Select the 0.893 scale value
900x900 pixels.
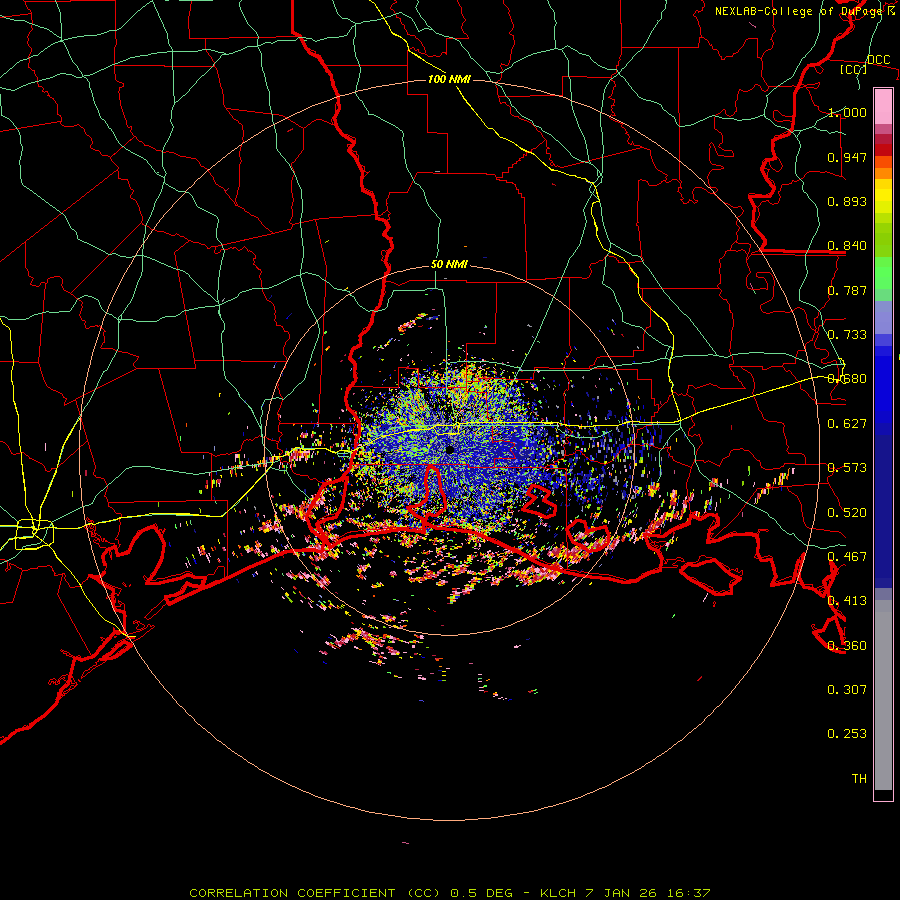[847, 201]
